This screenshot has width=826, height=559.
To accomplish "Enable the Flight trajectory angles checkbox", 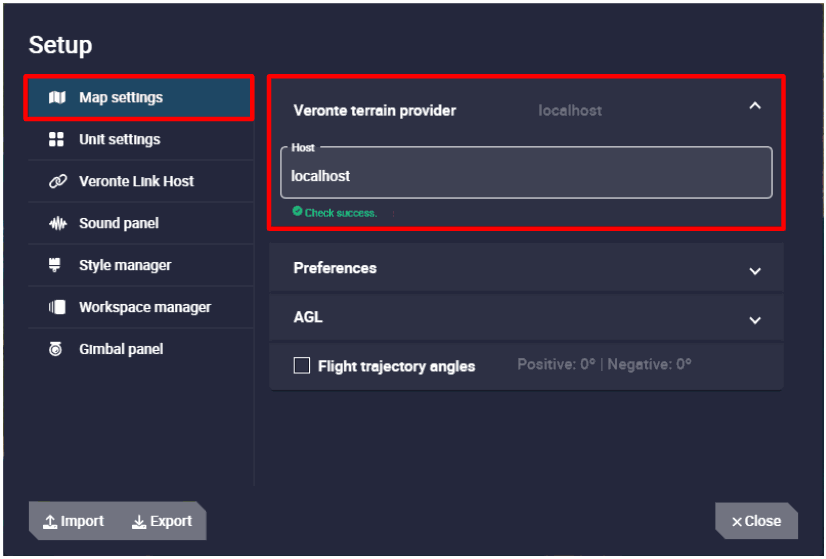I will pos(302,366).
